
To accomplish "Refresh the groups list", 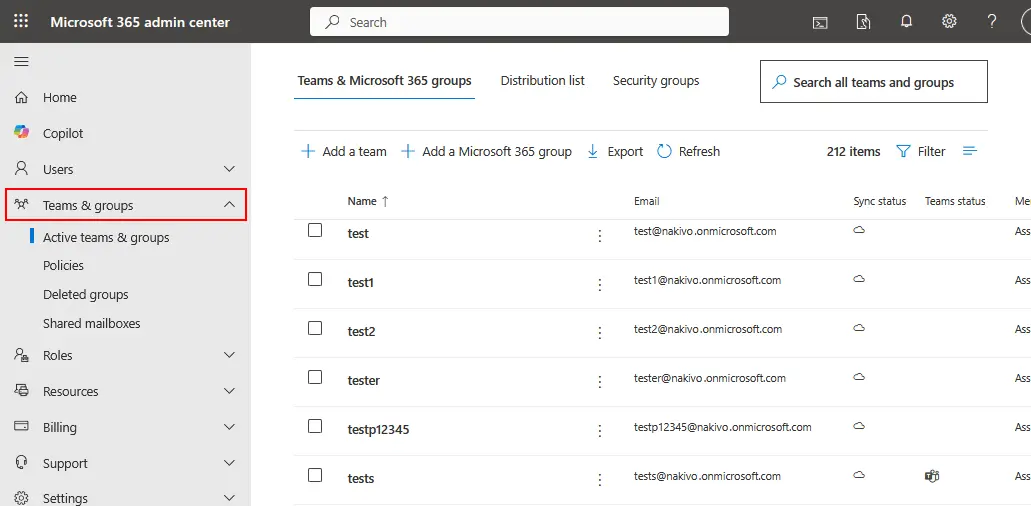I will coord(688,151).
